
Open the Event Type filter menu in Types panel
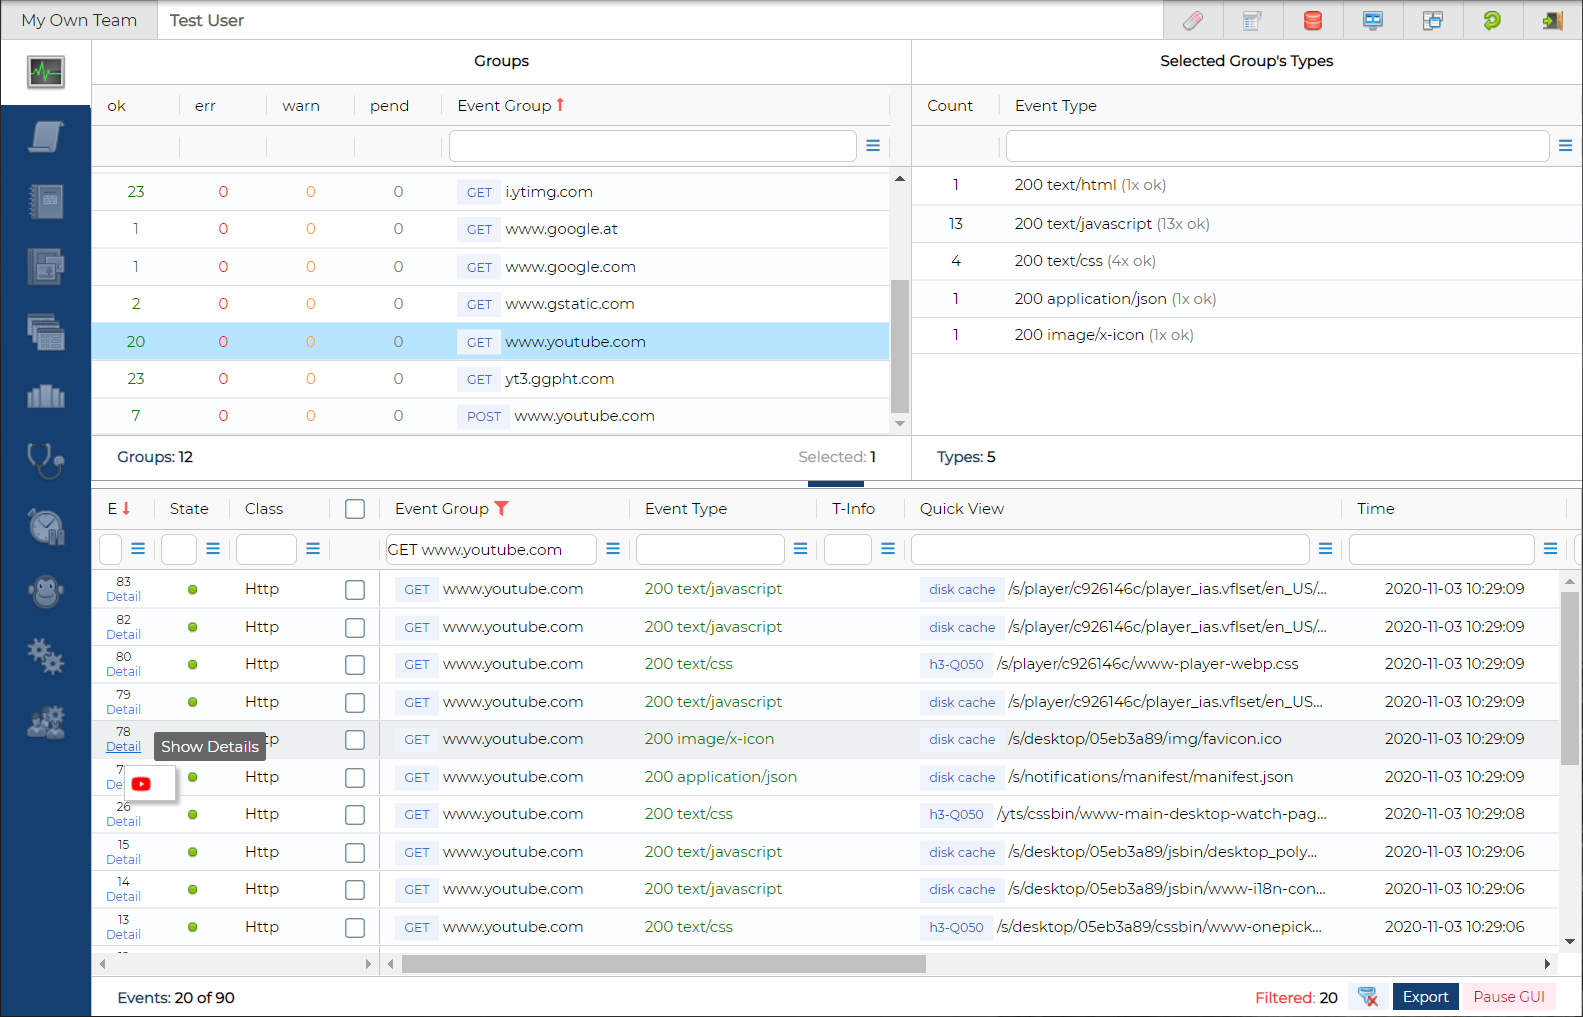point(1565,146)
